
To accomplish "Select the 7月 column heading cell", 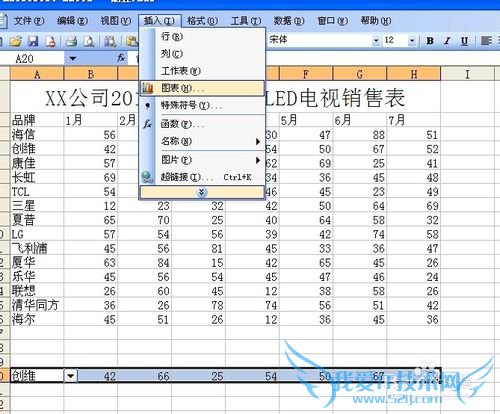I will pos(414,120).
